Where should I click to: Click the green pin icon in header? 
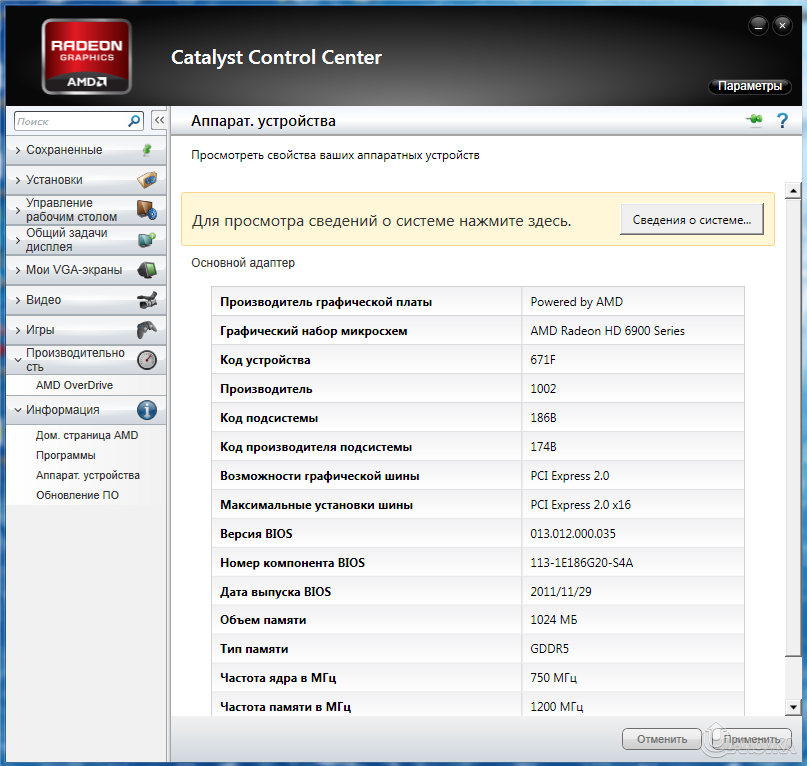click(x=753, y=121)
